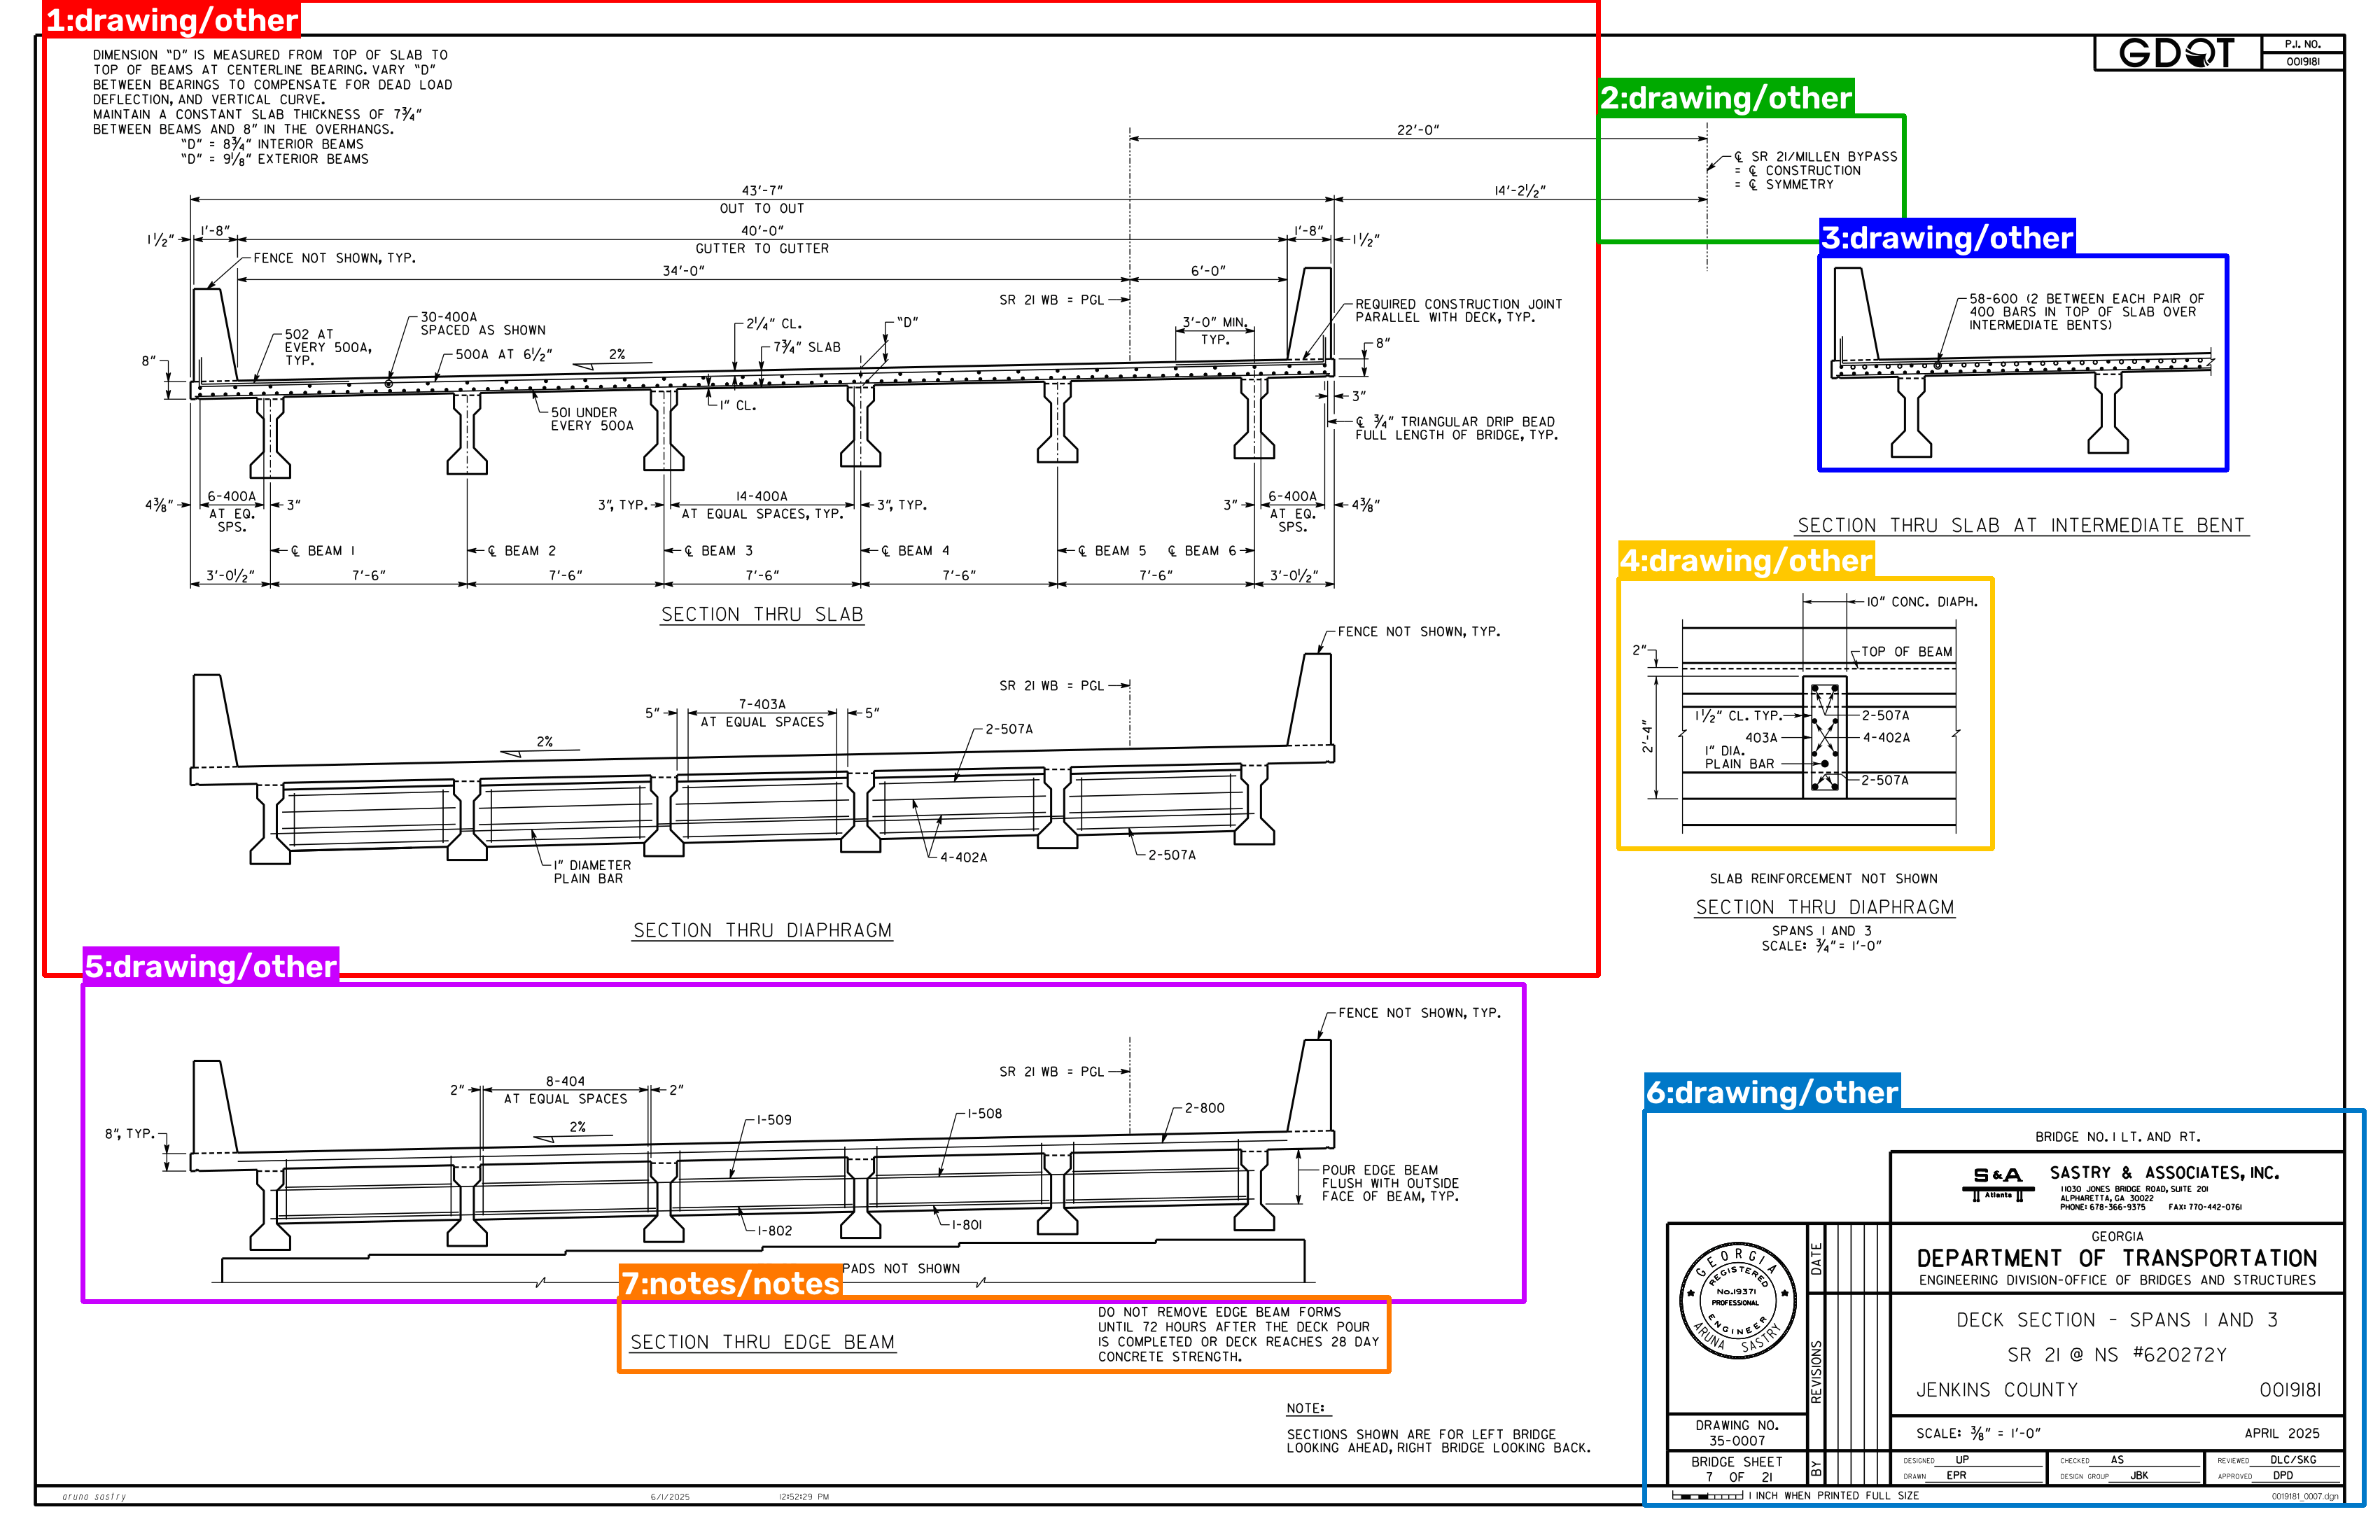
Task: Select the "14-400A" bar callout
Action: tap(762, 496)
